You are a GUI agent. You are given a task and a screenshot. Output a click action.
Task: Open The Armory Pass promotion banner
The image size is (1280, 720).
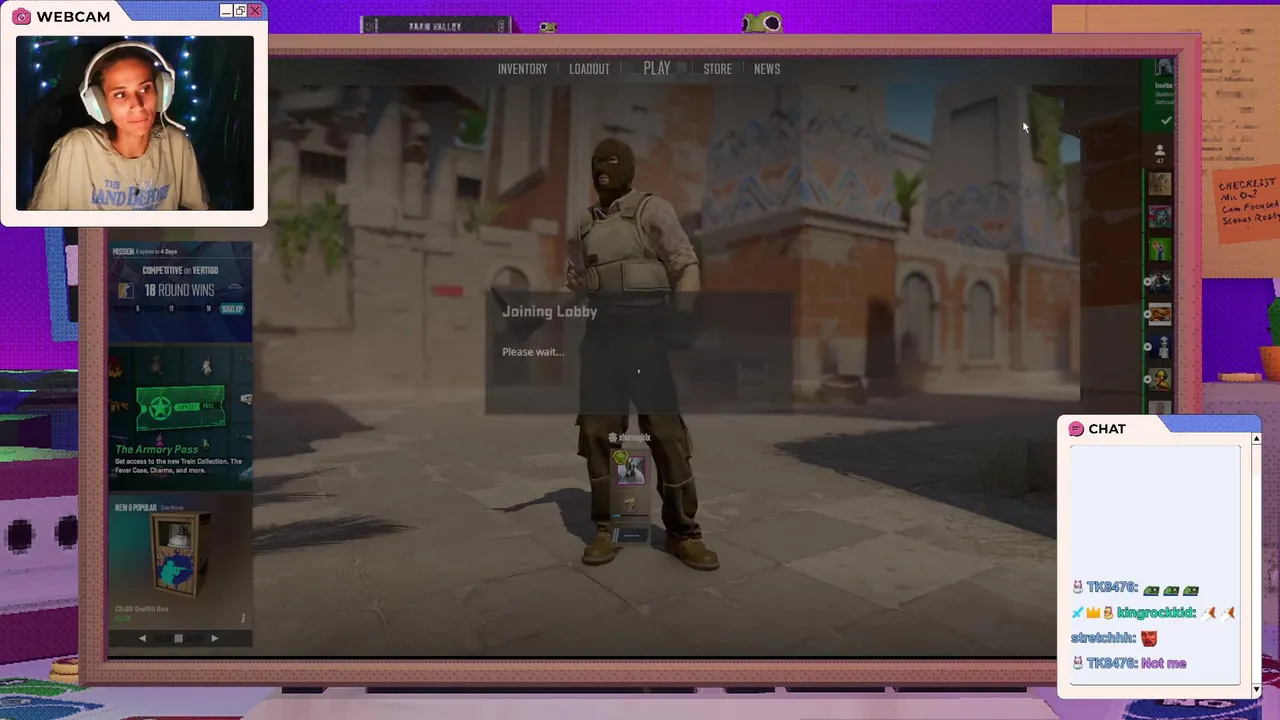(180, 418)
